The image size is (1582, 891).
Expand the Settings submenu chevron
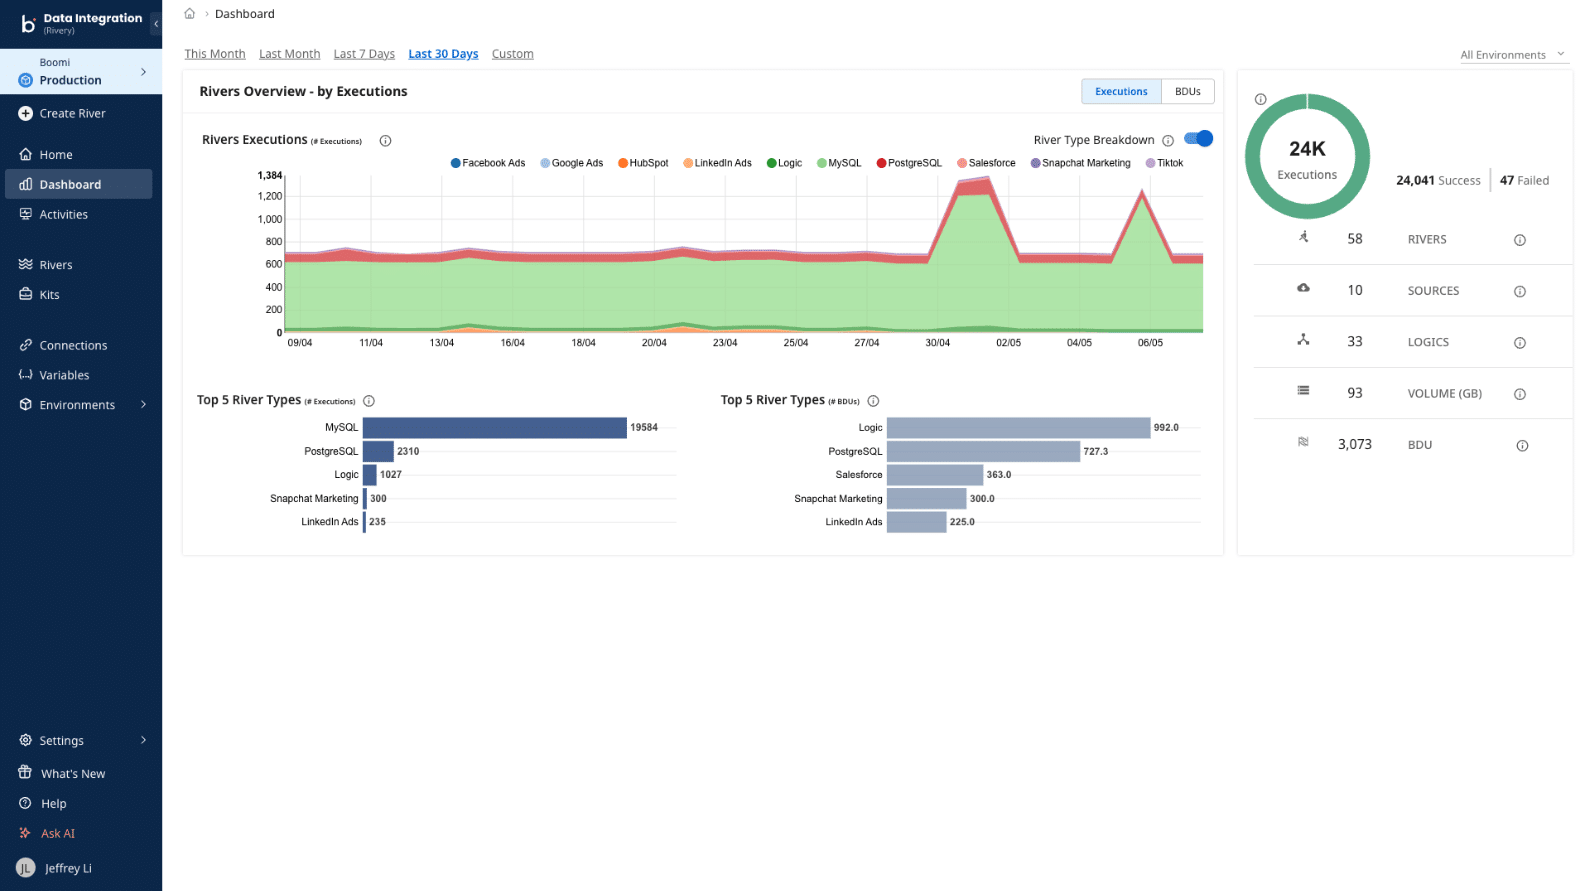tap(144, 740)
